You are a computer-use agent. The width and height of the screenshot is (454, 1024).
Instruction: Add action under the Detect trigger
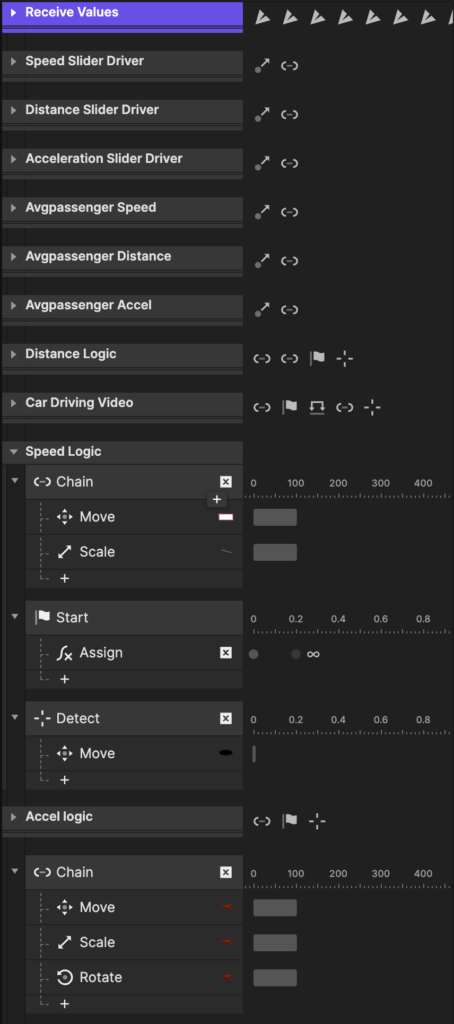(65, 780)
